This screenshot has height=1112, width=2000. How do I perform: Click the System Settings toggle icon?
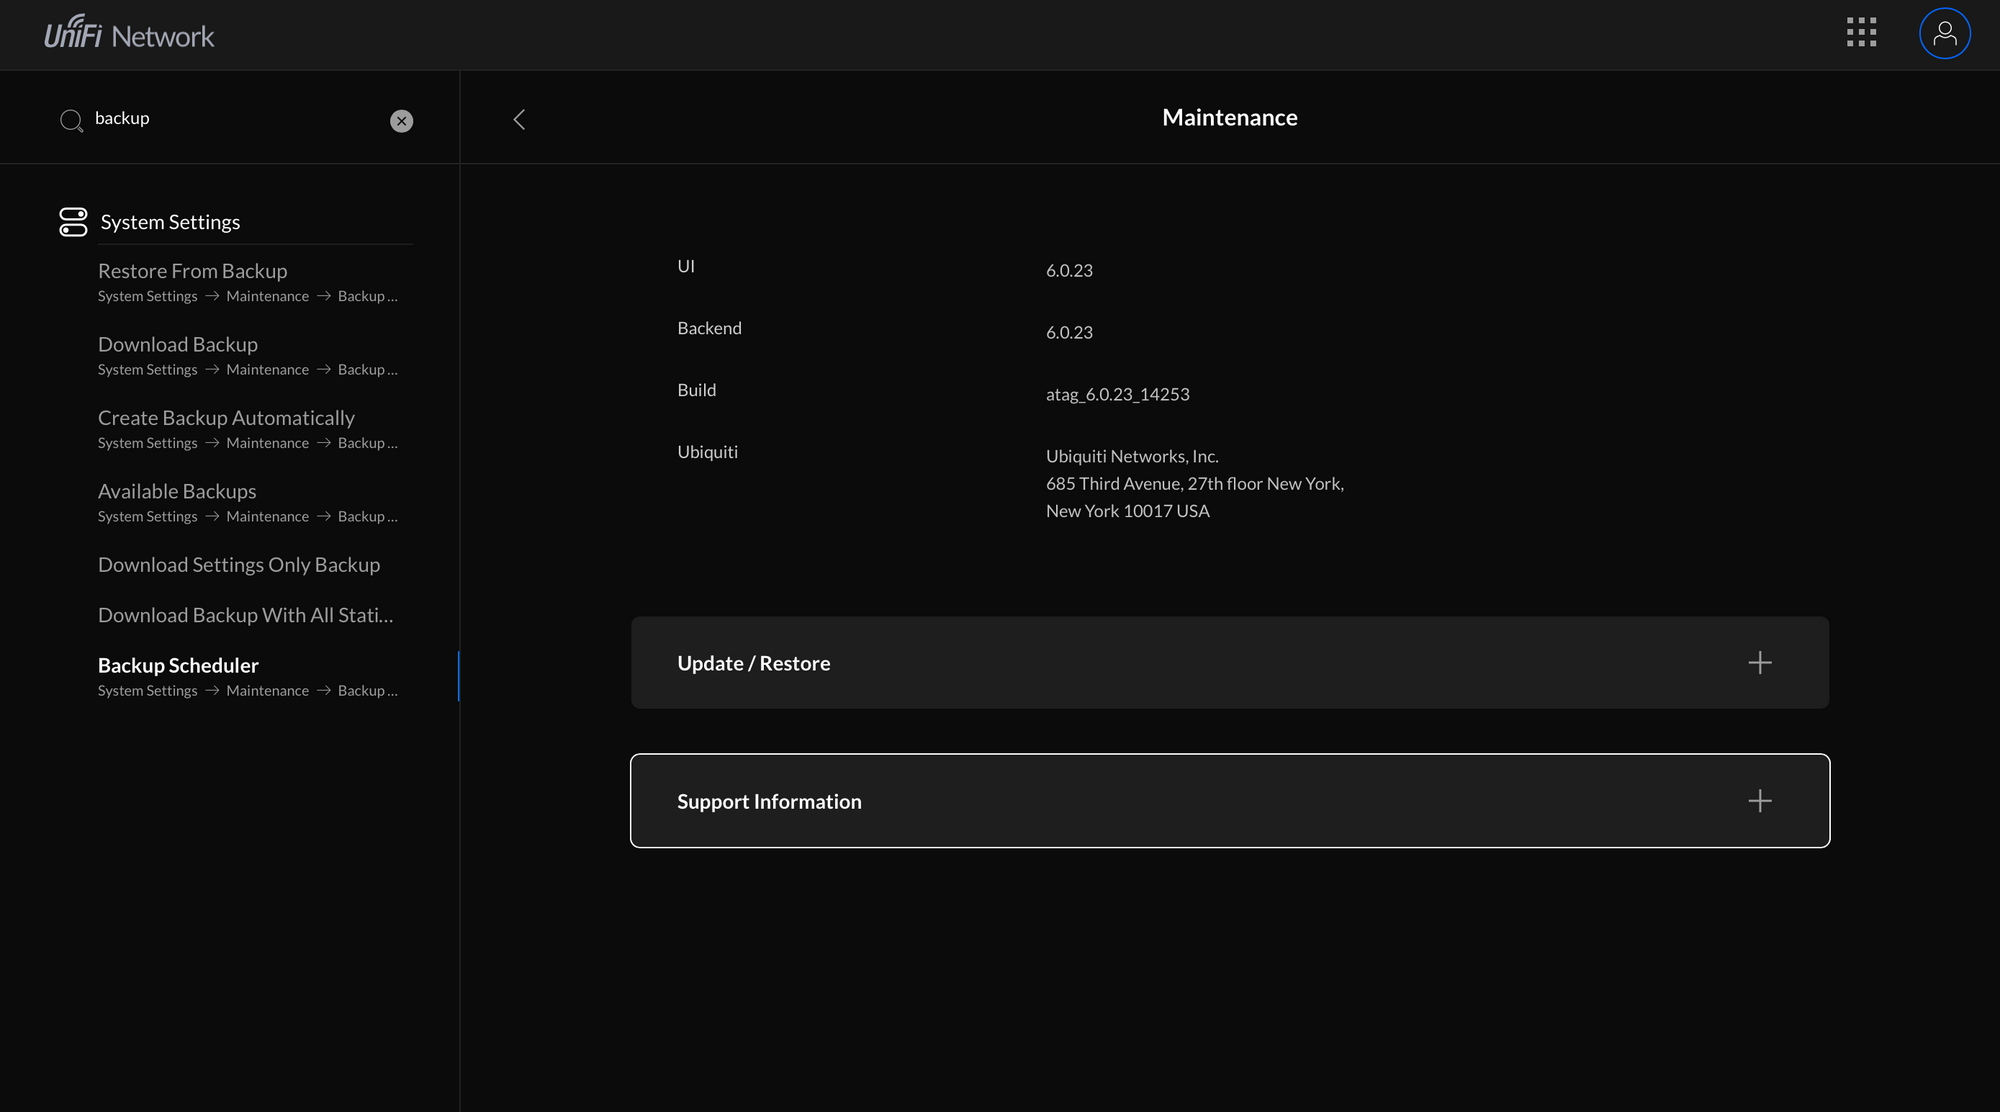(x=73, y=222)
